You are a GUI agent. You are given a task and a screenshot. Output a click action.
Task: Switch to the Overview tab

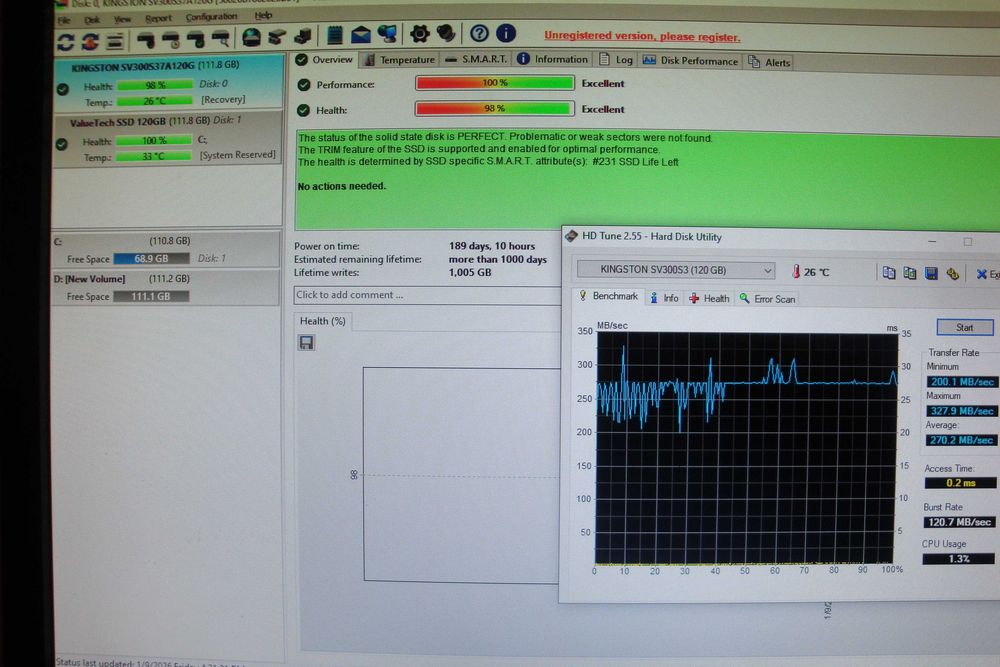[x=324, y=59]
